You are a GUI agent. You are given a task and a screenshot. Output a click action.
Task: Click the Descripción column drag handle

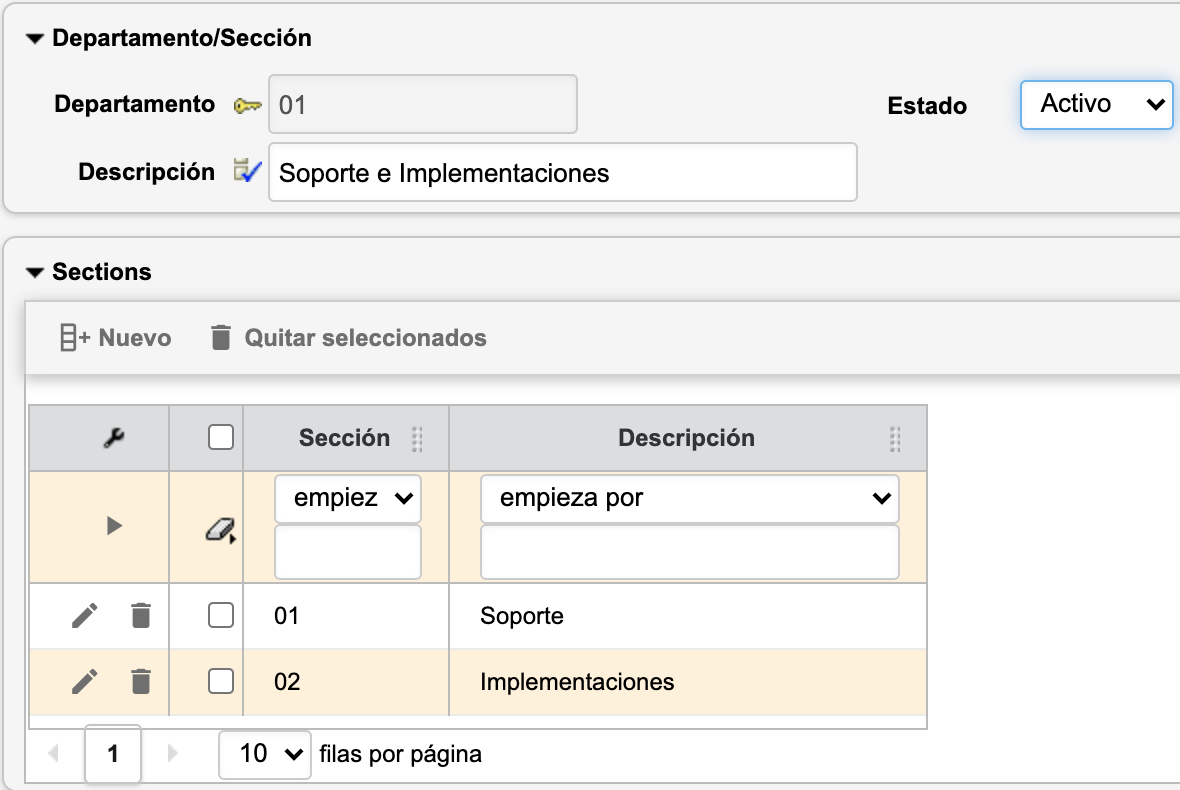coord(895,438)
